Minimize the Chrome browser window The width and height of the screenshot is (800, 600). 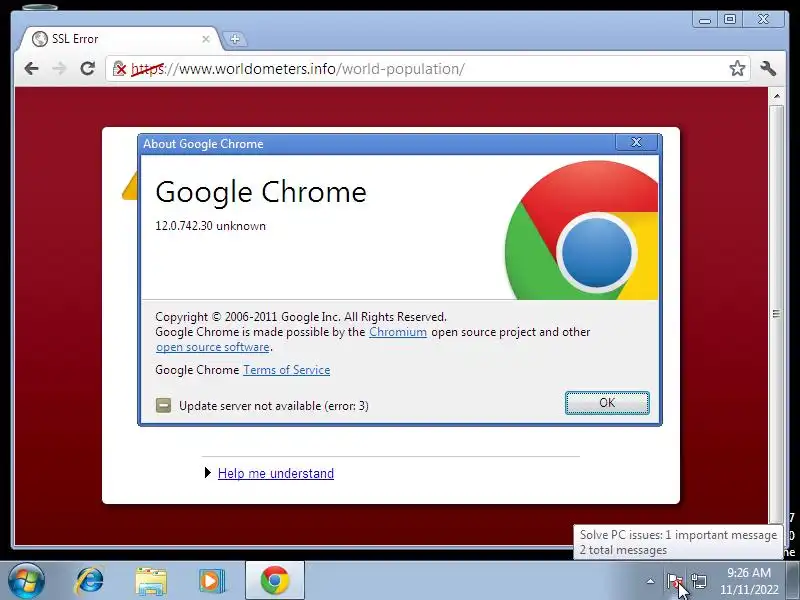point(705,20)
